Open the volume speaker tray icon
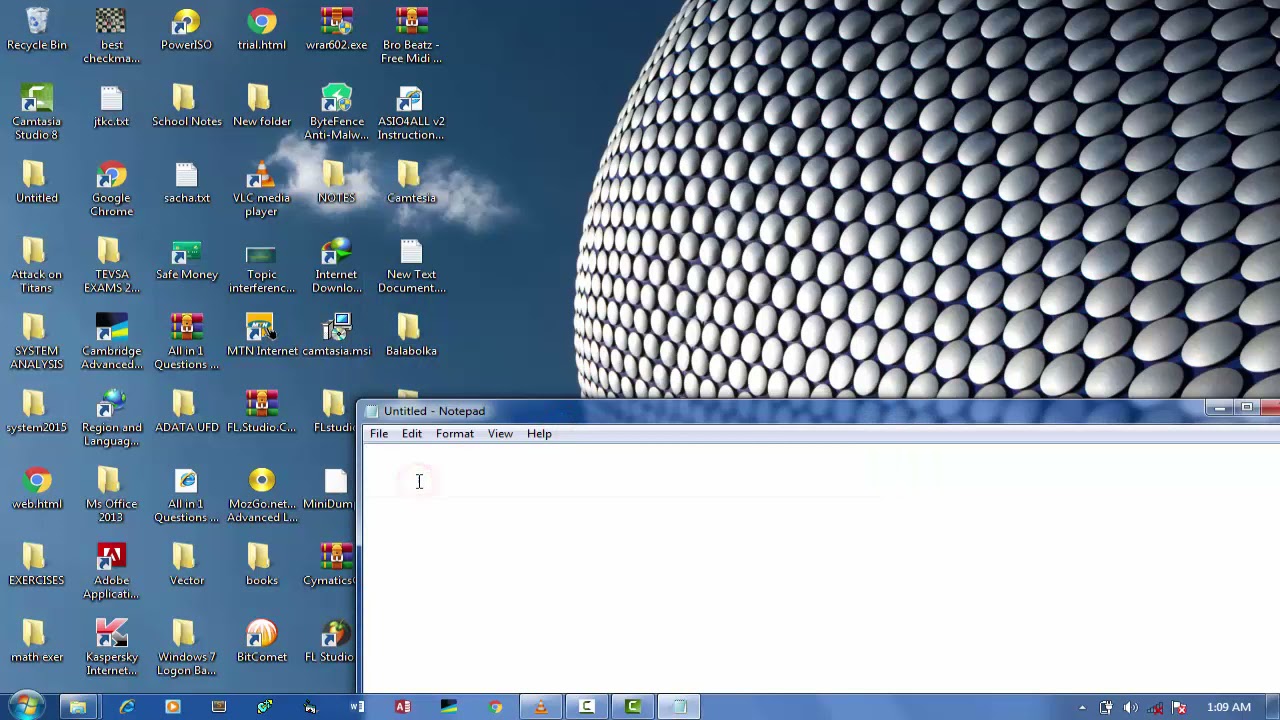 1131,708
